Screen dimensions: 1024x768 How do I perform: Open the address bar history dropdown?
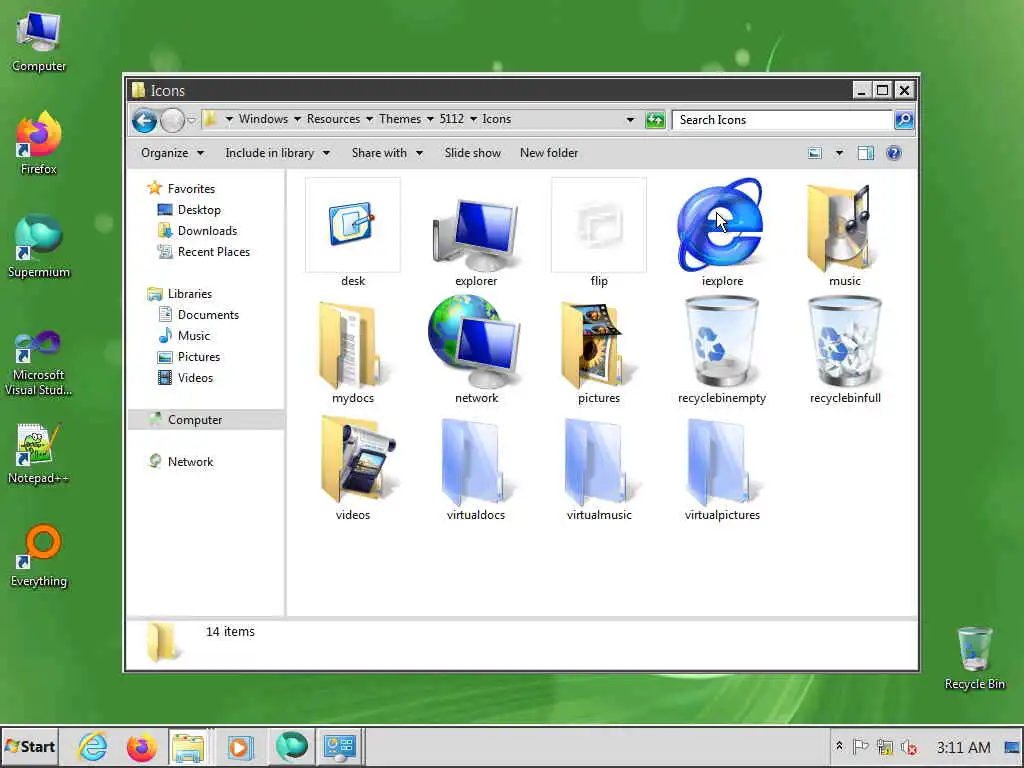pos(630,120)
